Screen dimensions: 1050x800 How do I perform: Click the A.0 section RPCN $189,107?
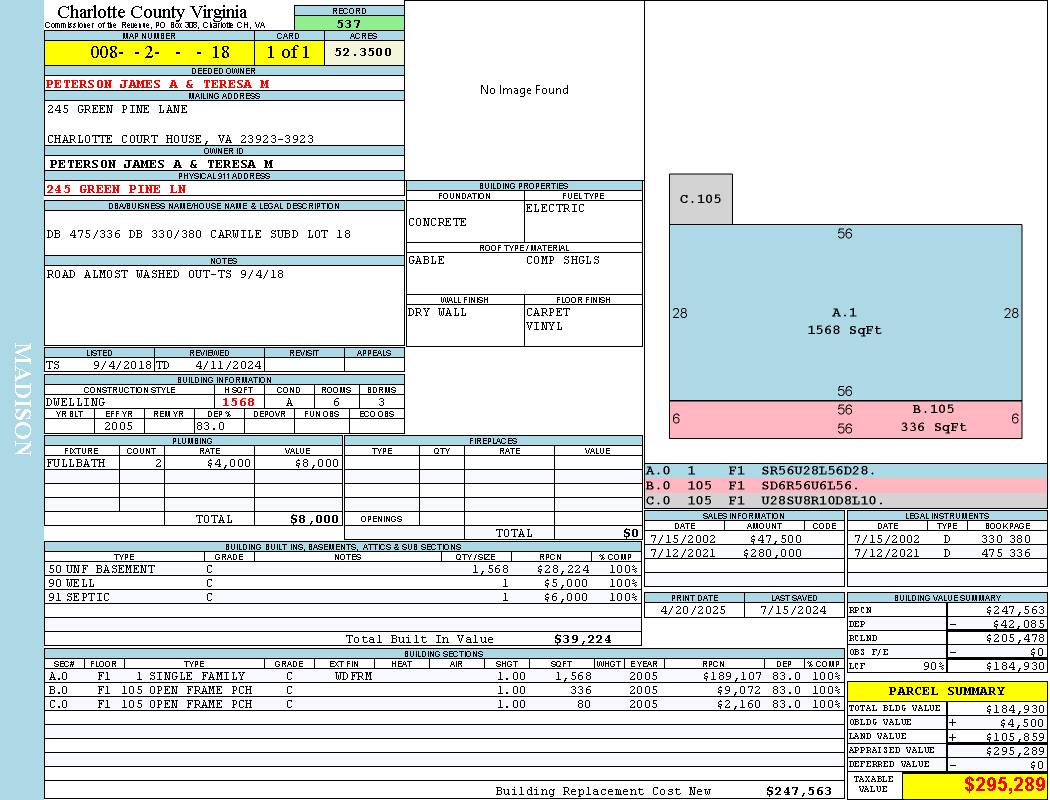click(x=731, y=676)
